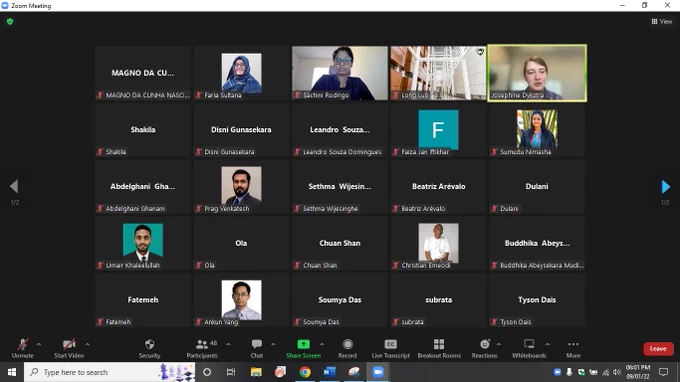Click Christian Emeodi's profile picture

coord(438,243)
